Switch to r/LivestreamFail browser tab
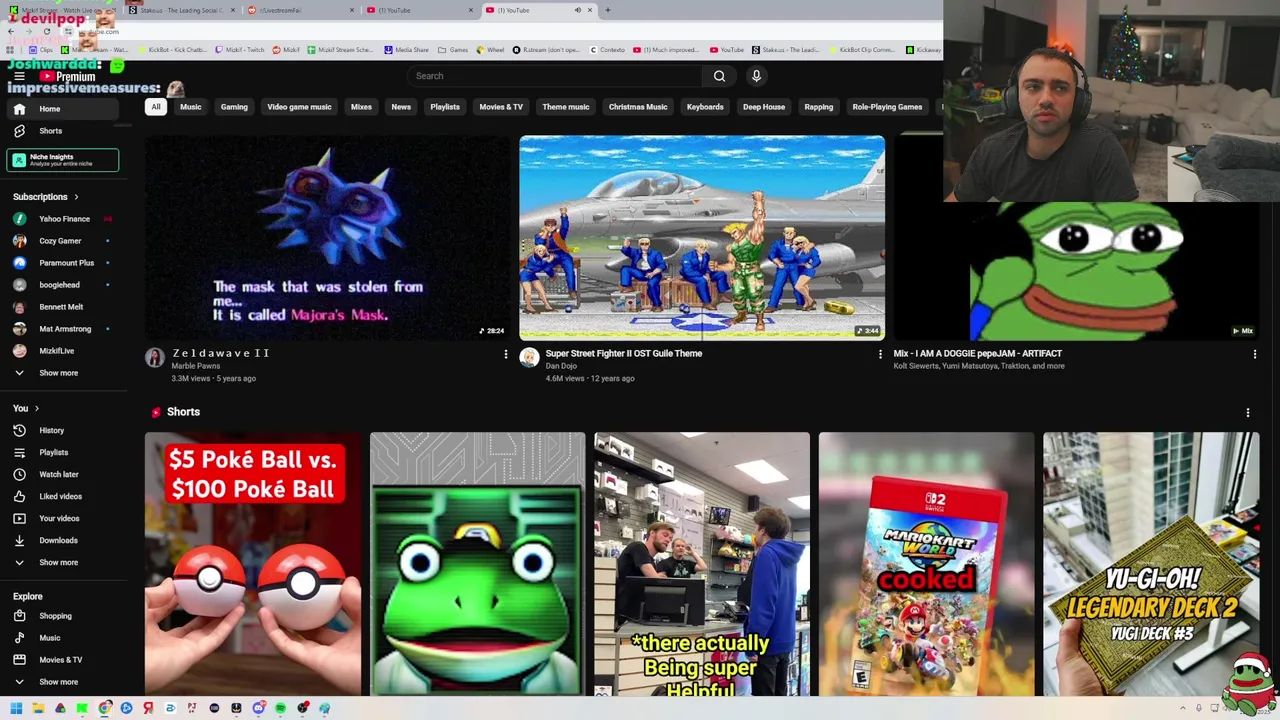The height and width of the screenshot is (720, 1280). click(300, 10)
